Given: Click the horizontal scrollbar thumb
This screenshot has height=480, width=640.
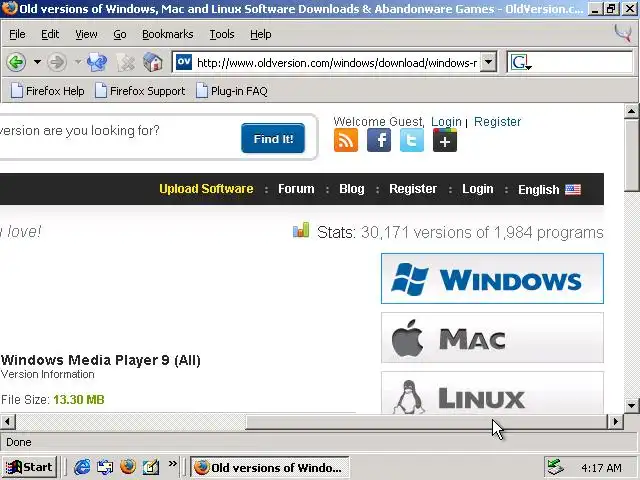Looking at the screenshot, I should point(426,422).
